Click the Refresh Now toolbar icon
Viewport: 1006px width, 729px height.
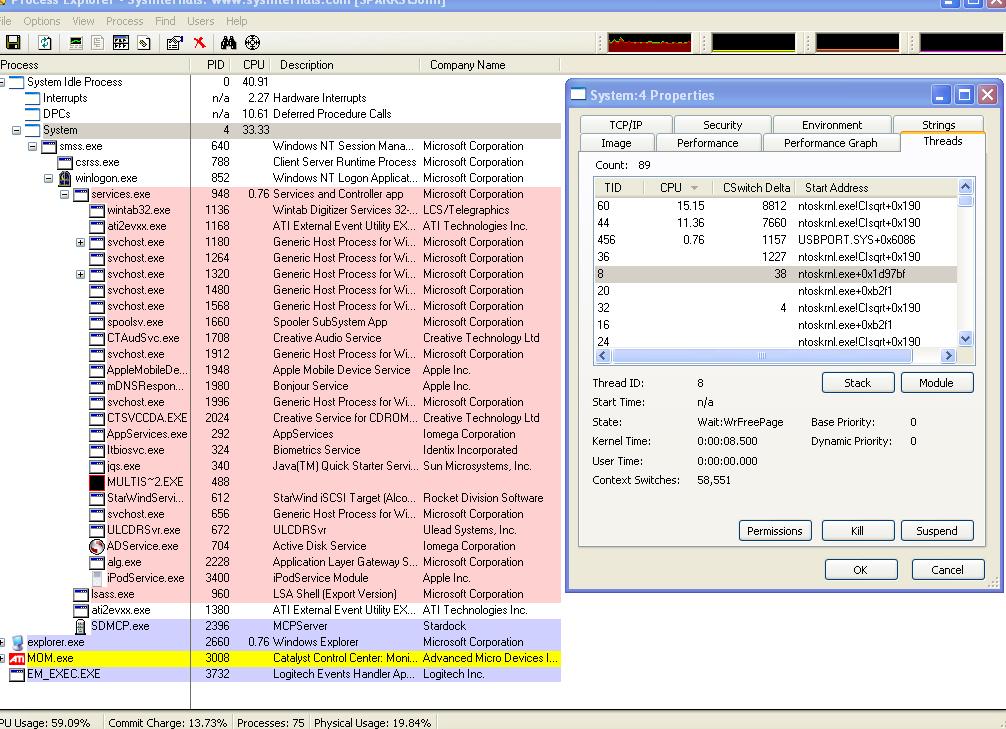(45, 43)
